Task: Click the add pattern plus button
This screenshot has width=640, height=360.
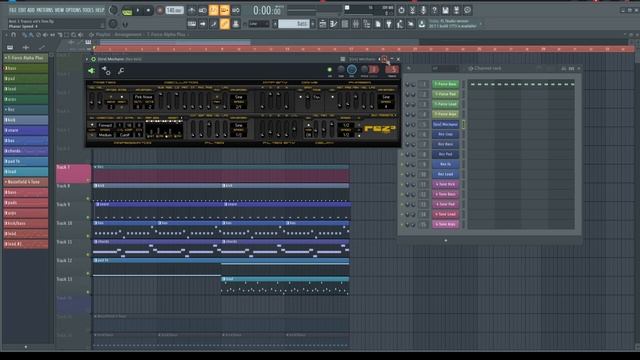Action: [313, 24]
